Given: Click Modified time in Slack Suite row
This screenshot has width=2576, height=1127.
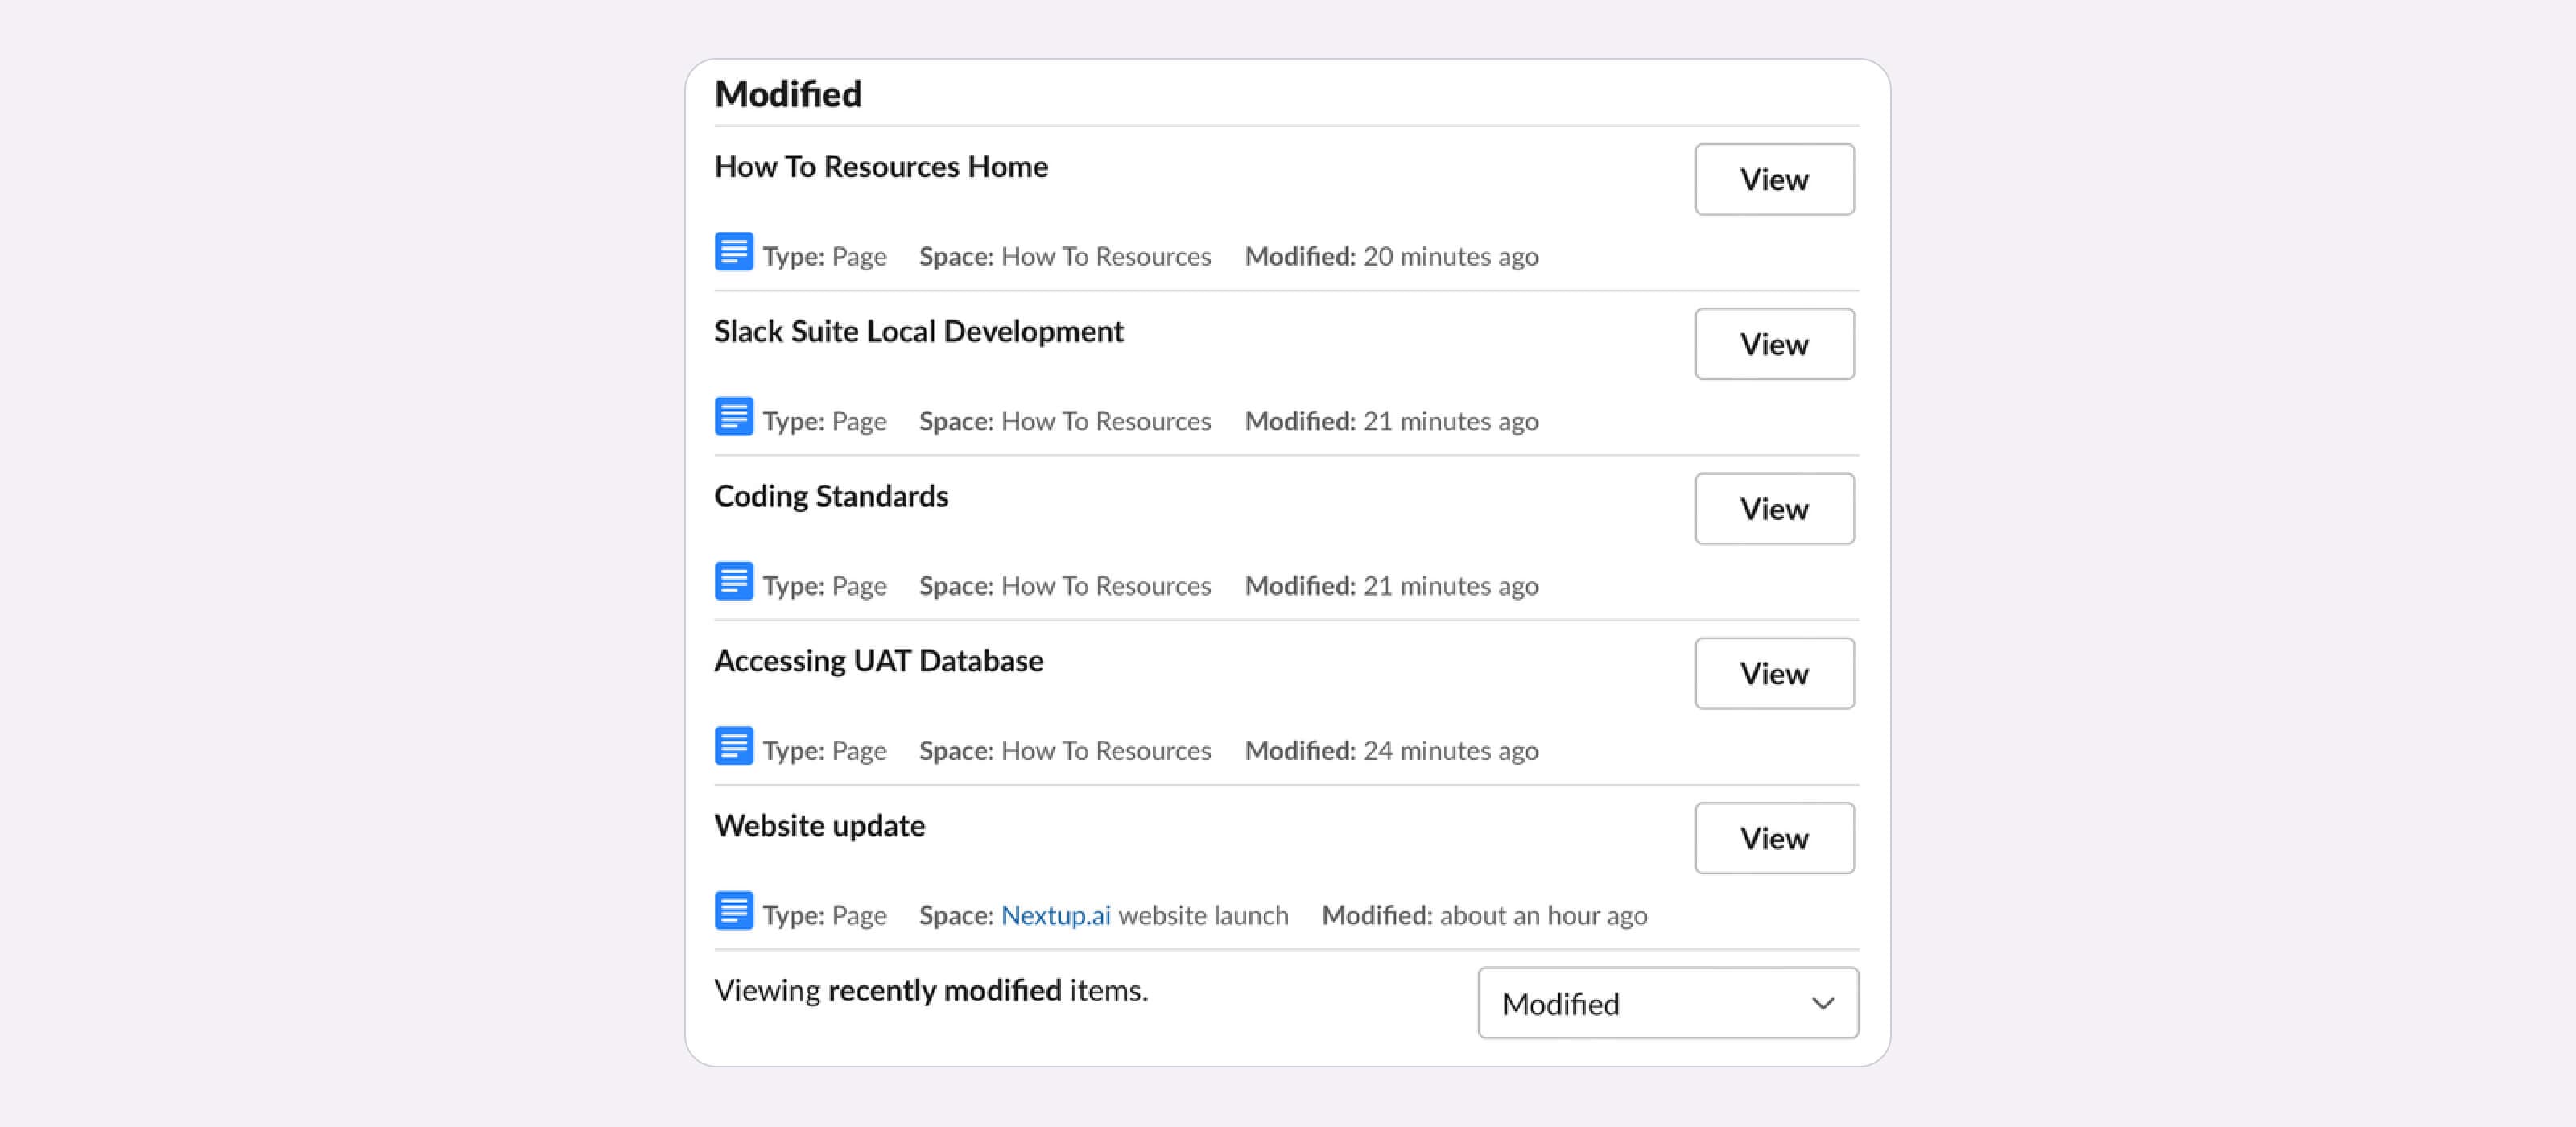Looking at the screenshot, I should [1391, 422].
